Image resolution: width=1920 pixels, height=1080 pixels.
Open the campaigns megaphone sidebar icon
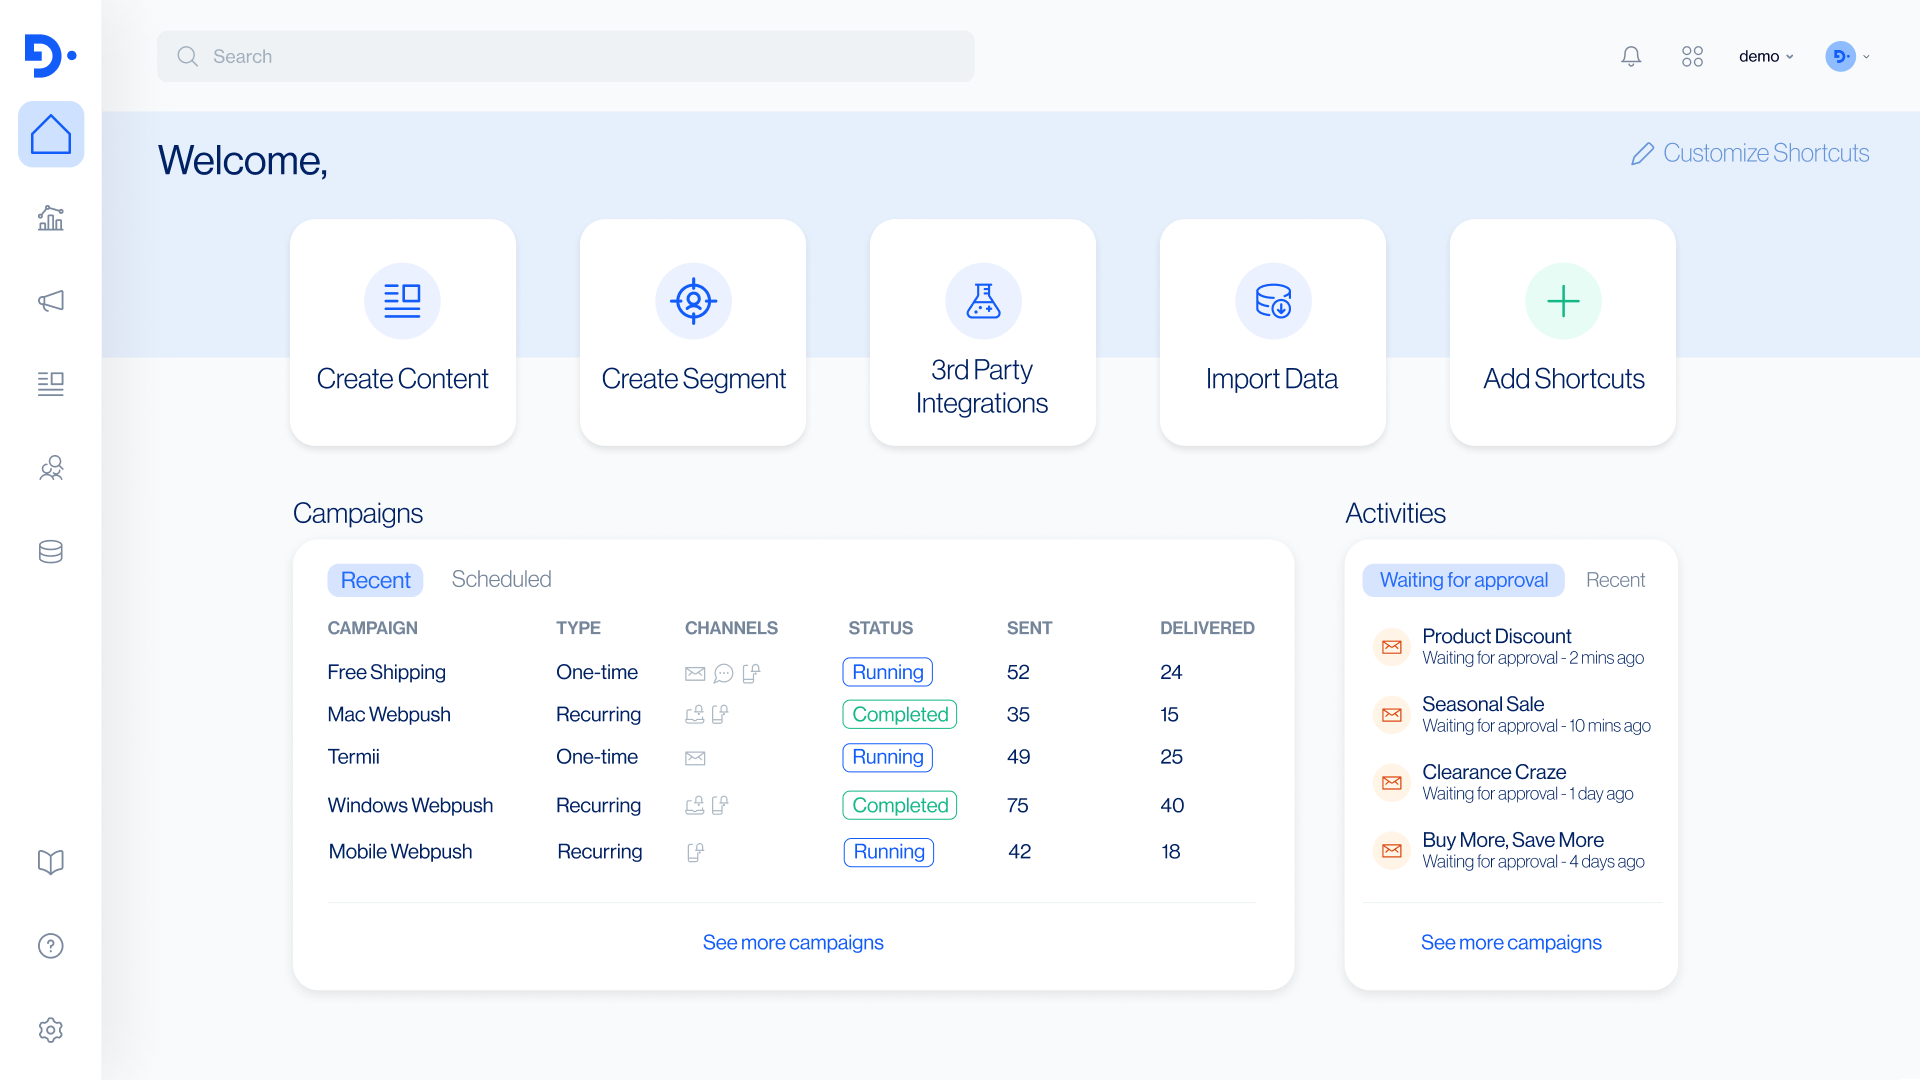coord(51,301)
